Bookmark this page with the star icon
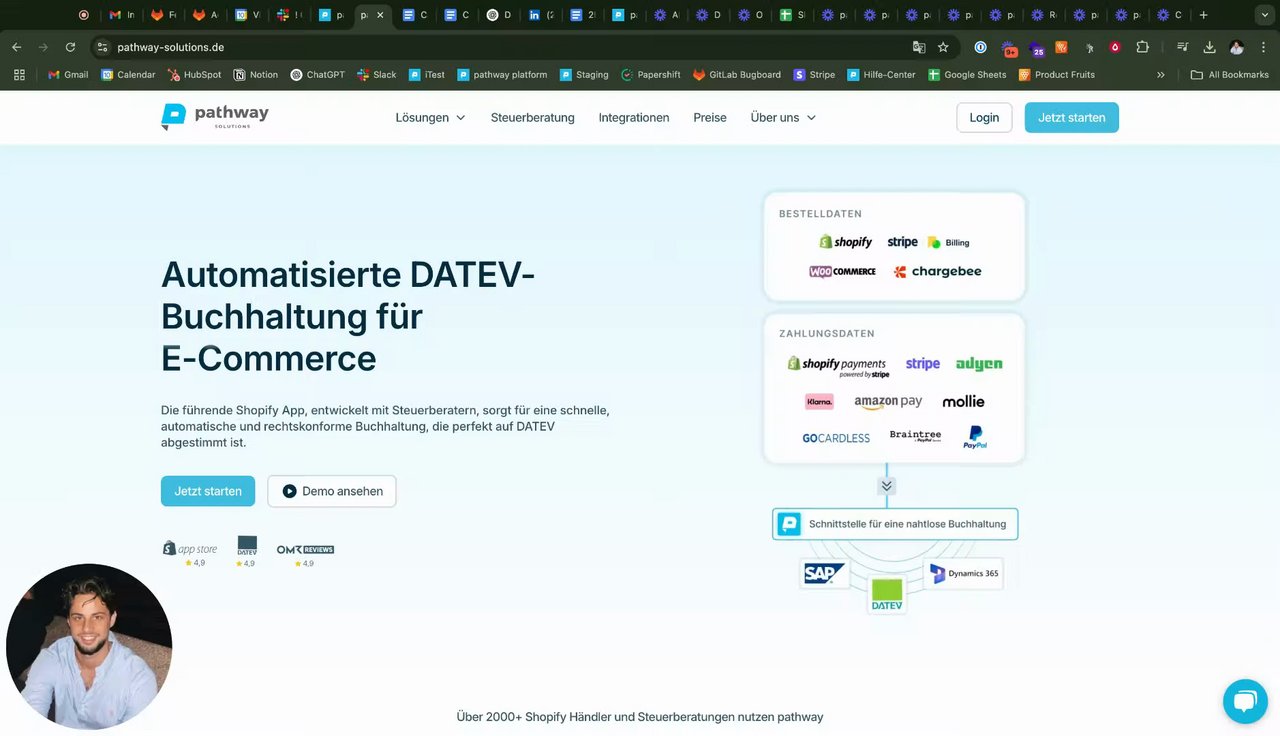The image size is (1280, 736). [943, 47]
